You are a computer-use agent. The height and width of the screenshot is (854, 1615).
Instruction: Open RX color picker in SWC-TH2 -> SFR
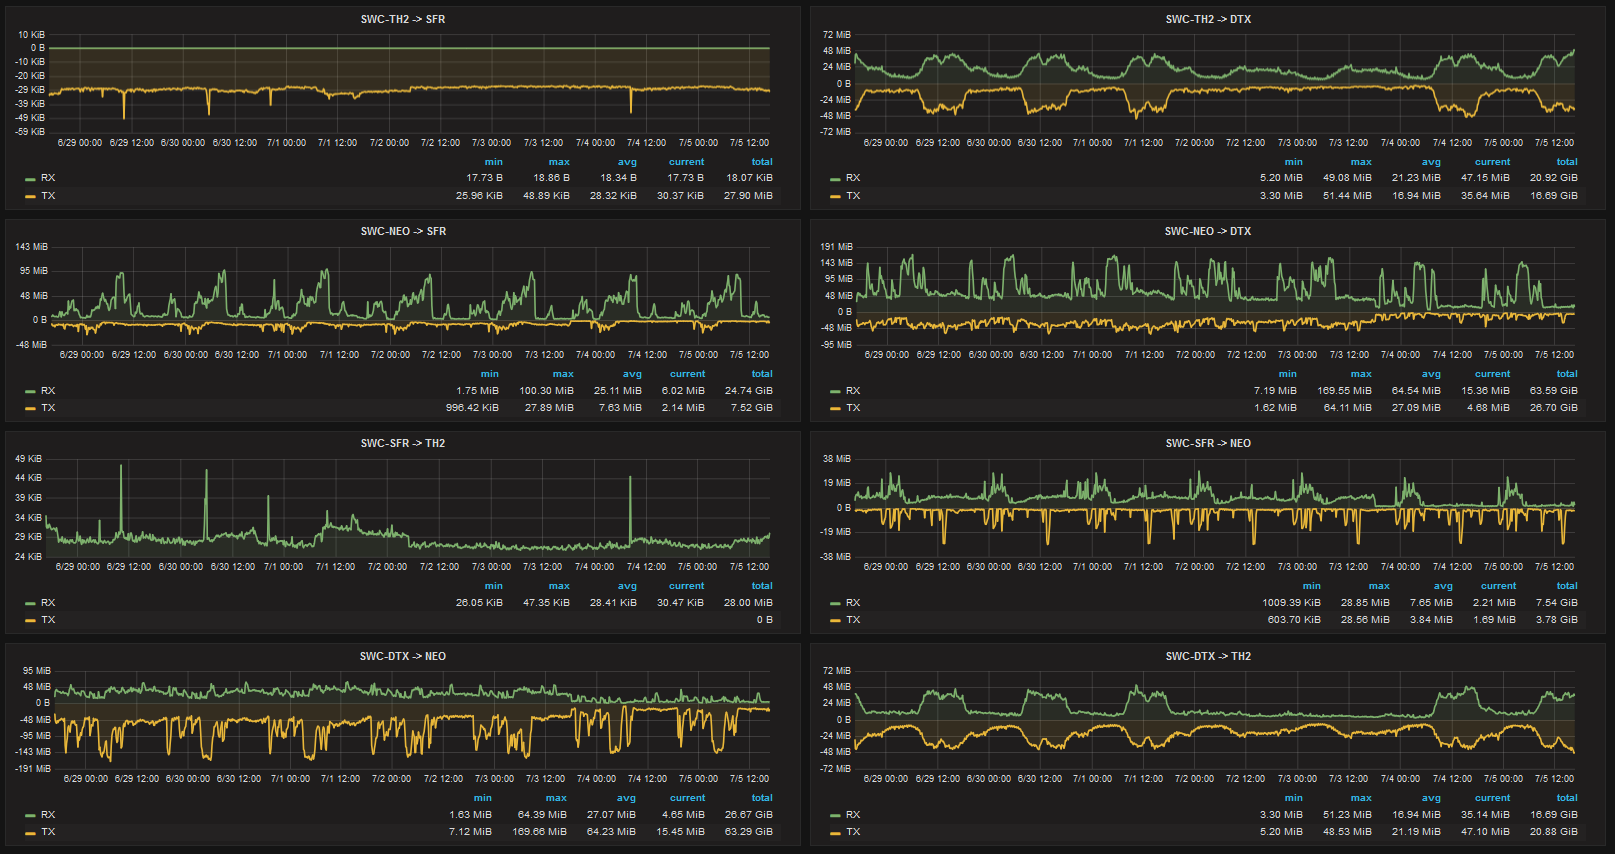[30, 179]
